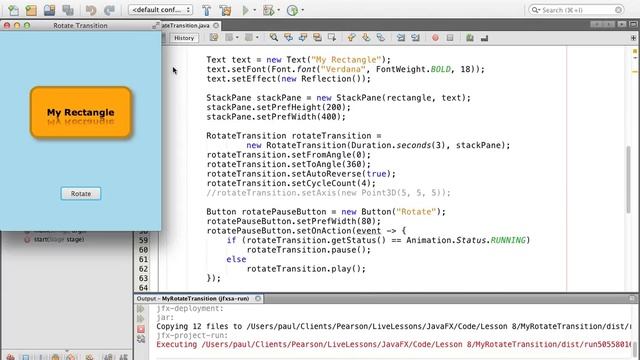This screenshot has height=360, width=640.
Task: Click the Debug Project icon
Action: click(x=269, y=10)
